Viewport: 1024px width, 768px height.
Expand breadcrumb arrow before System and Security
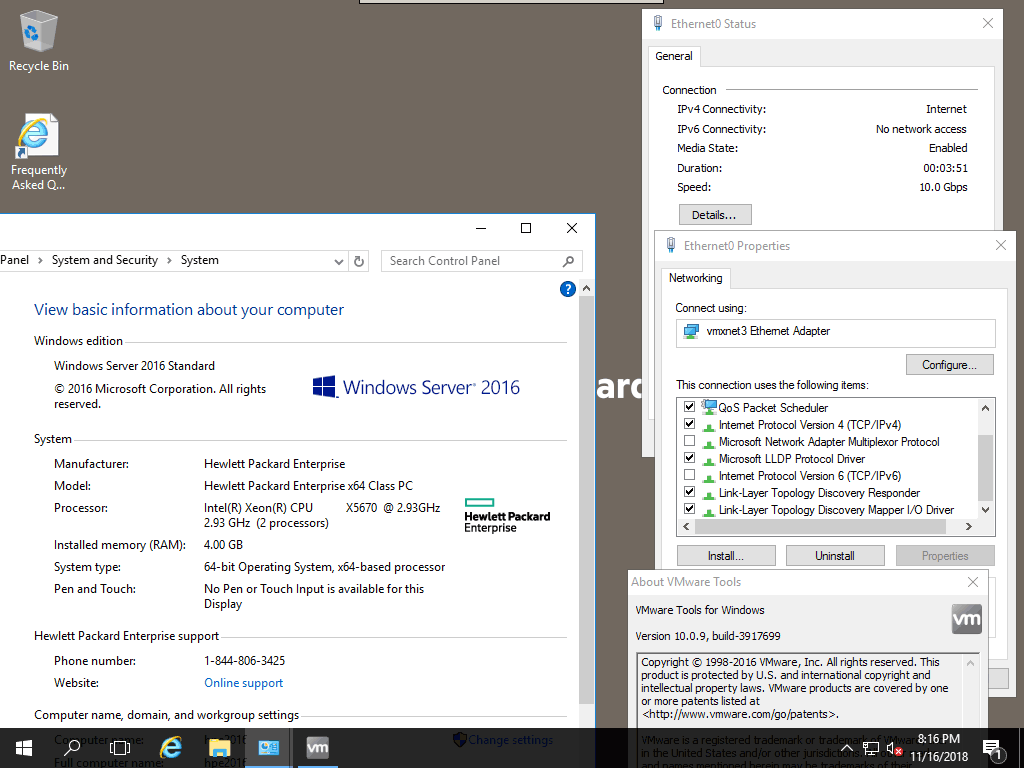pos(40,261)
